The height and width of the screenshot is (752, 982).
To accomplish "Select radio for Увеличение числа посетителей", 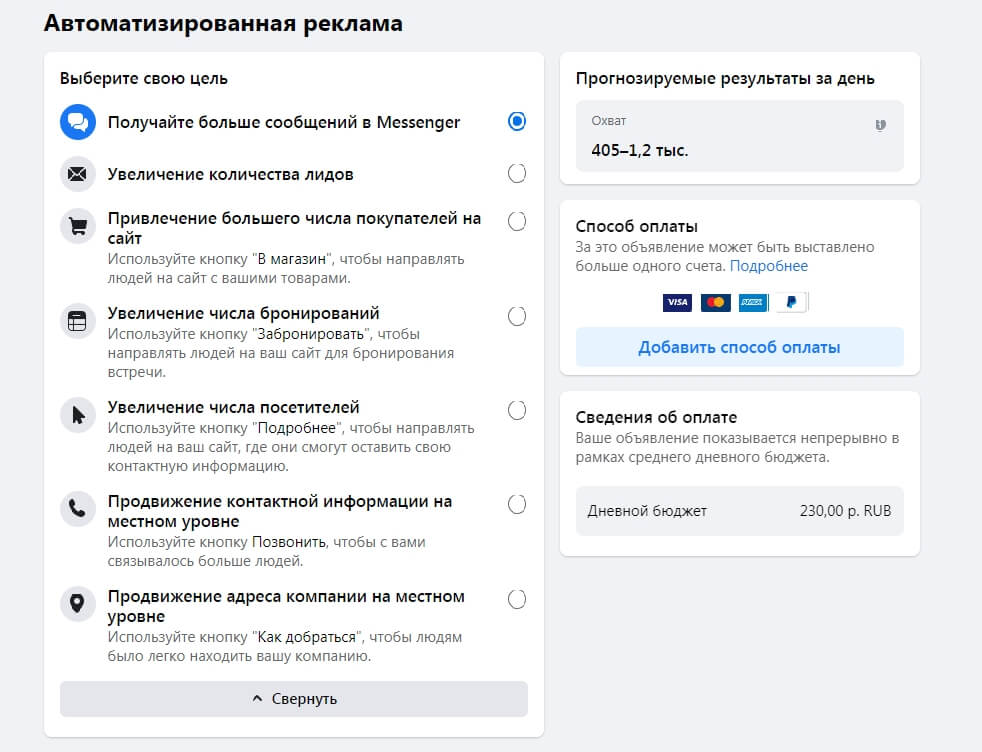I will pos(517,410).
